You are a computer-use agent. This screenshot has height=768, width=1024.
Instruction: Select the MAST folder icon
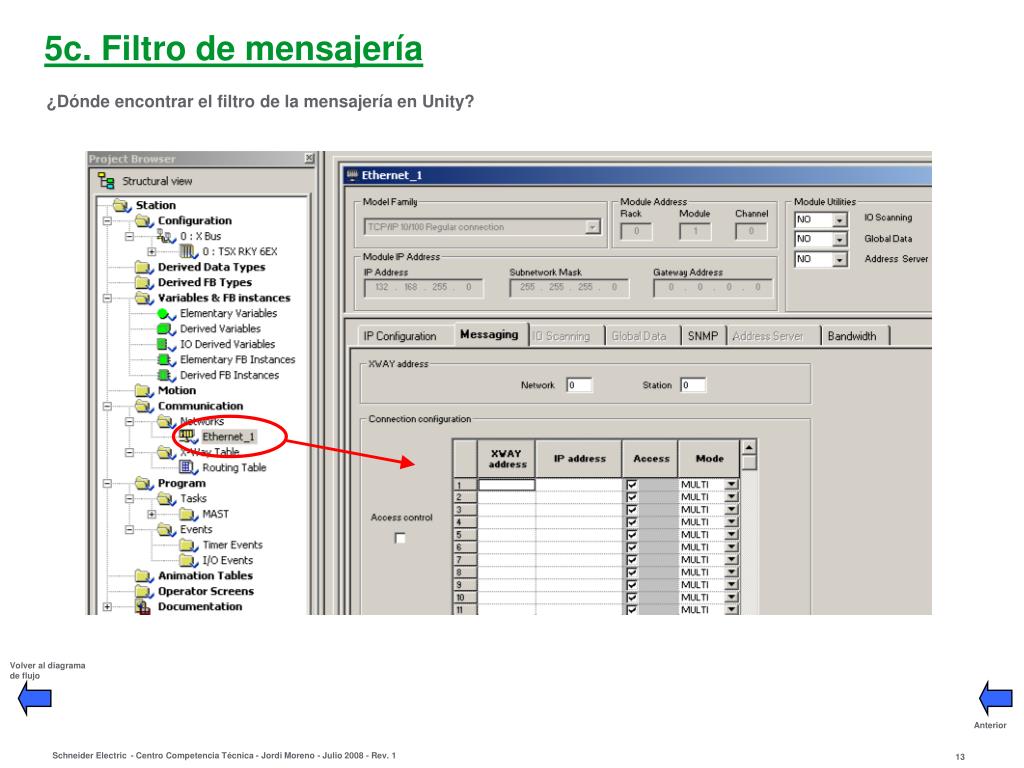point(189,514)
